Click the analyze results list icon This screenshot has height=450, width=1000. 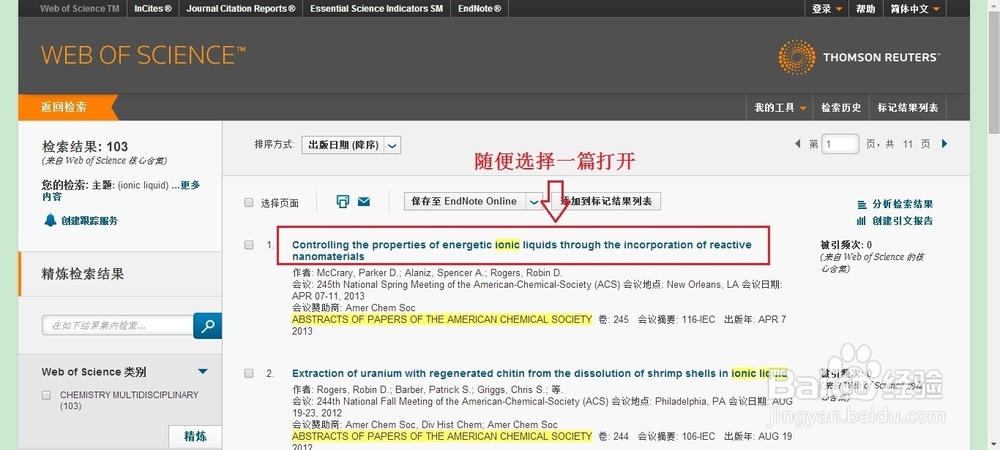[x=862, y=205]
